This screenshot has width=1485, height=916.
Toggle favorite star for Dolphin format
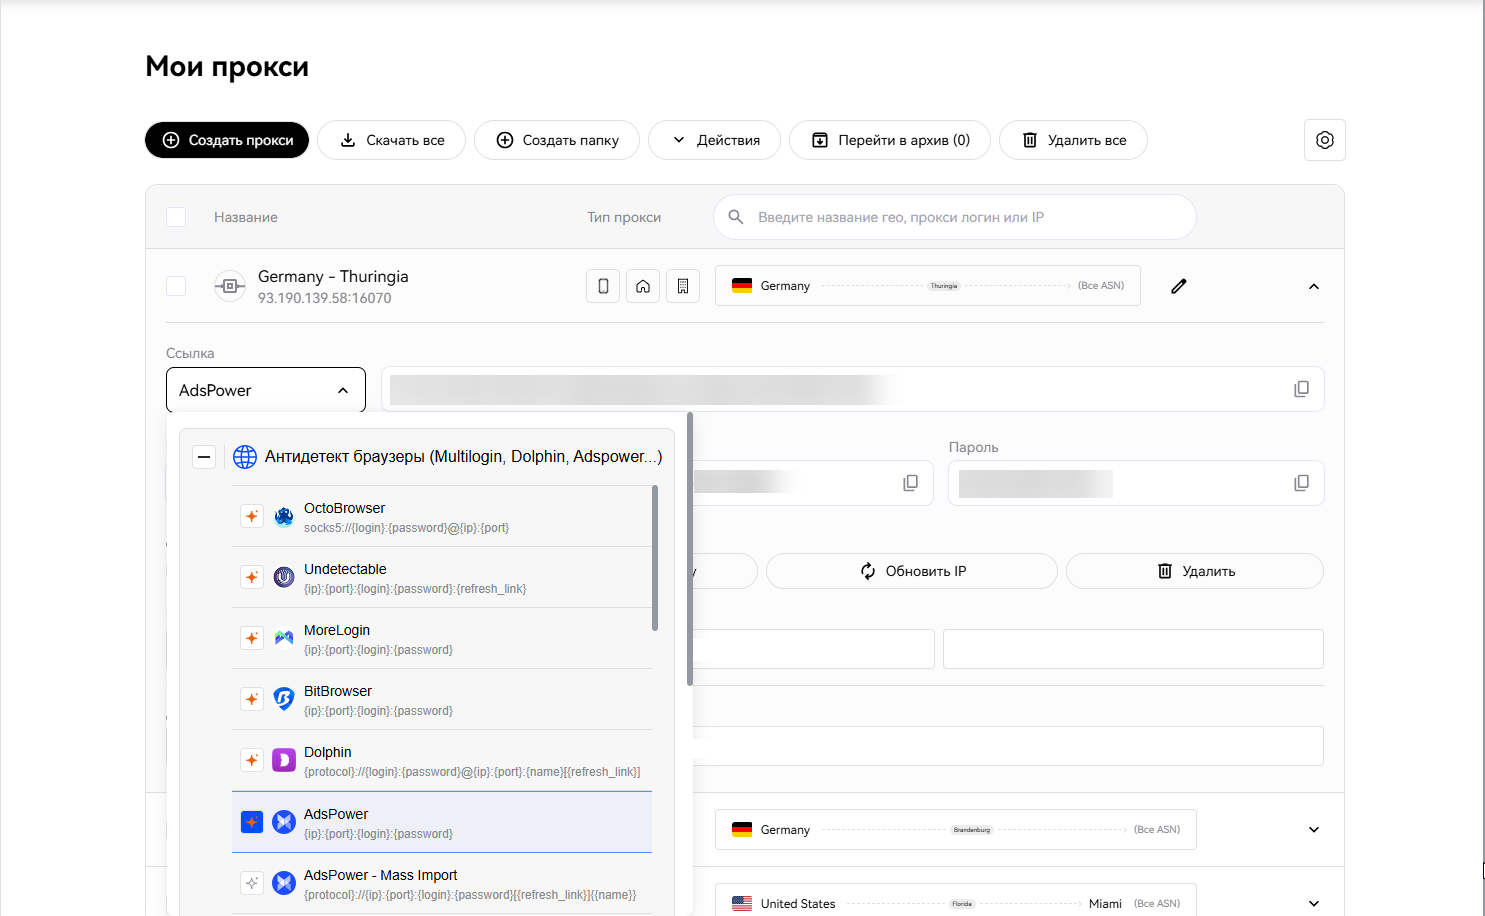pos(252,760)
